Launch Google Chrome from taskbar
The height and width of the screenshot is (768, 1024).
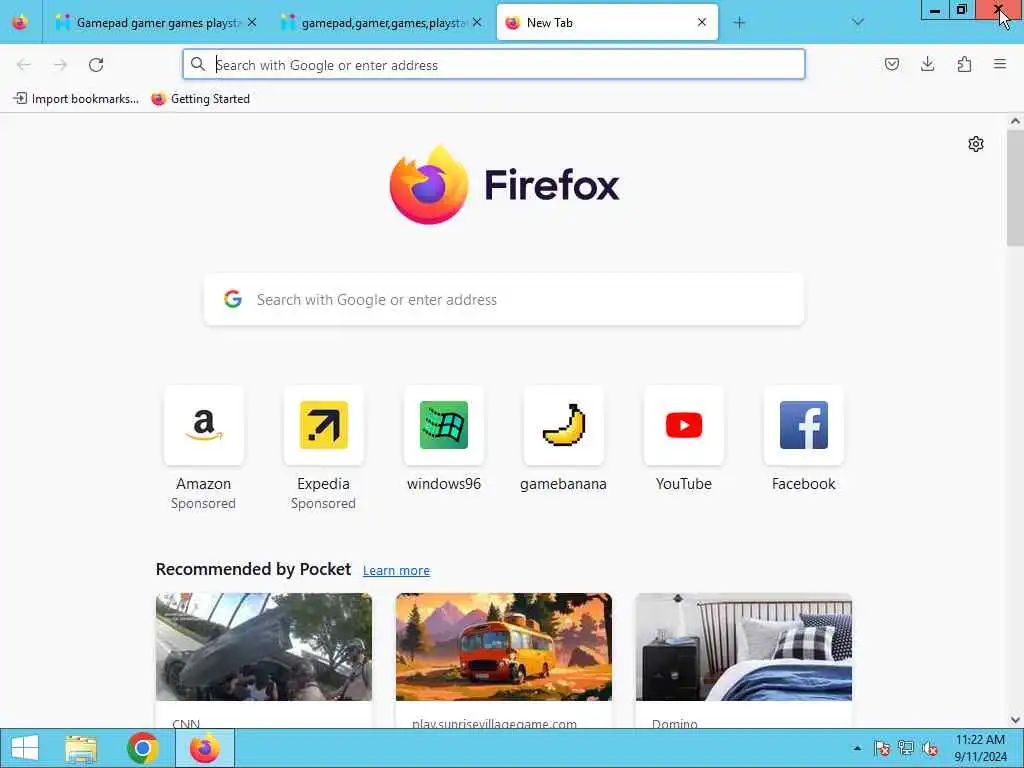click(143, 748)
